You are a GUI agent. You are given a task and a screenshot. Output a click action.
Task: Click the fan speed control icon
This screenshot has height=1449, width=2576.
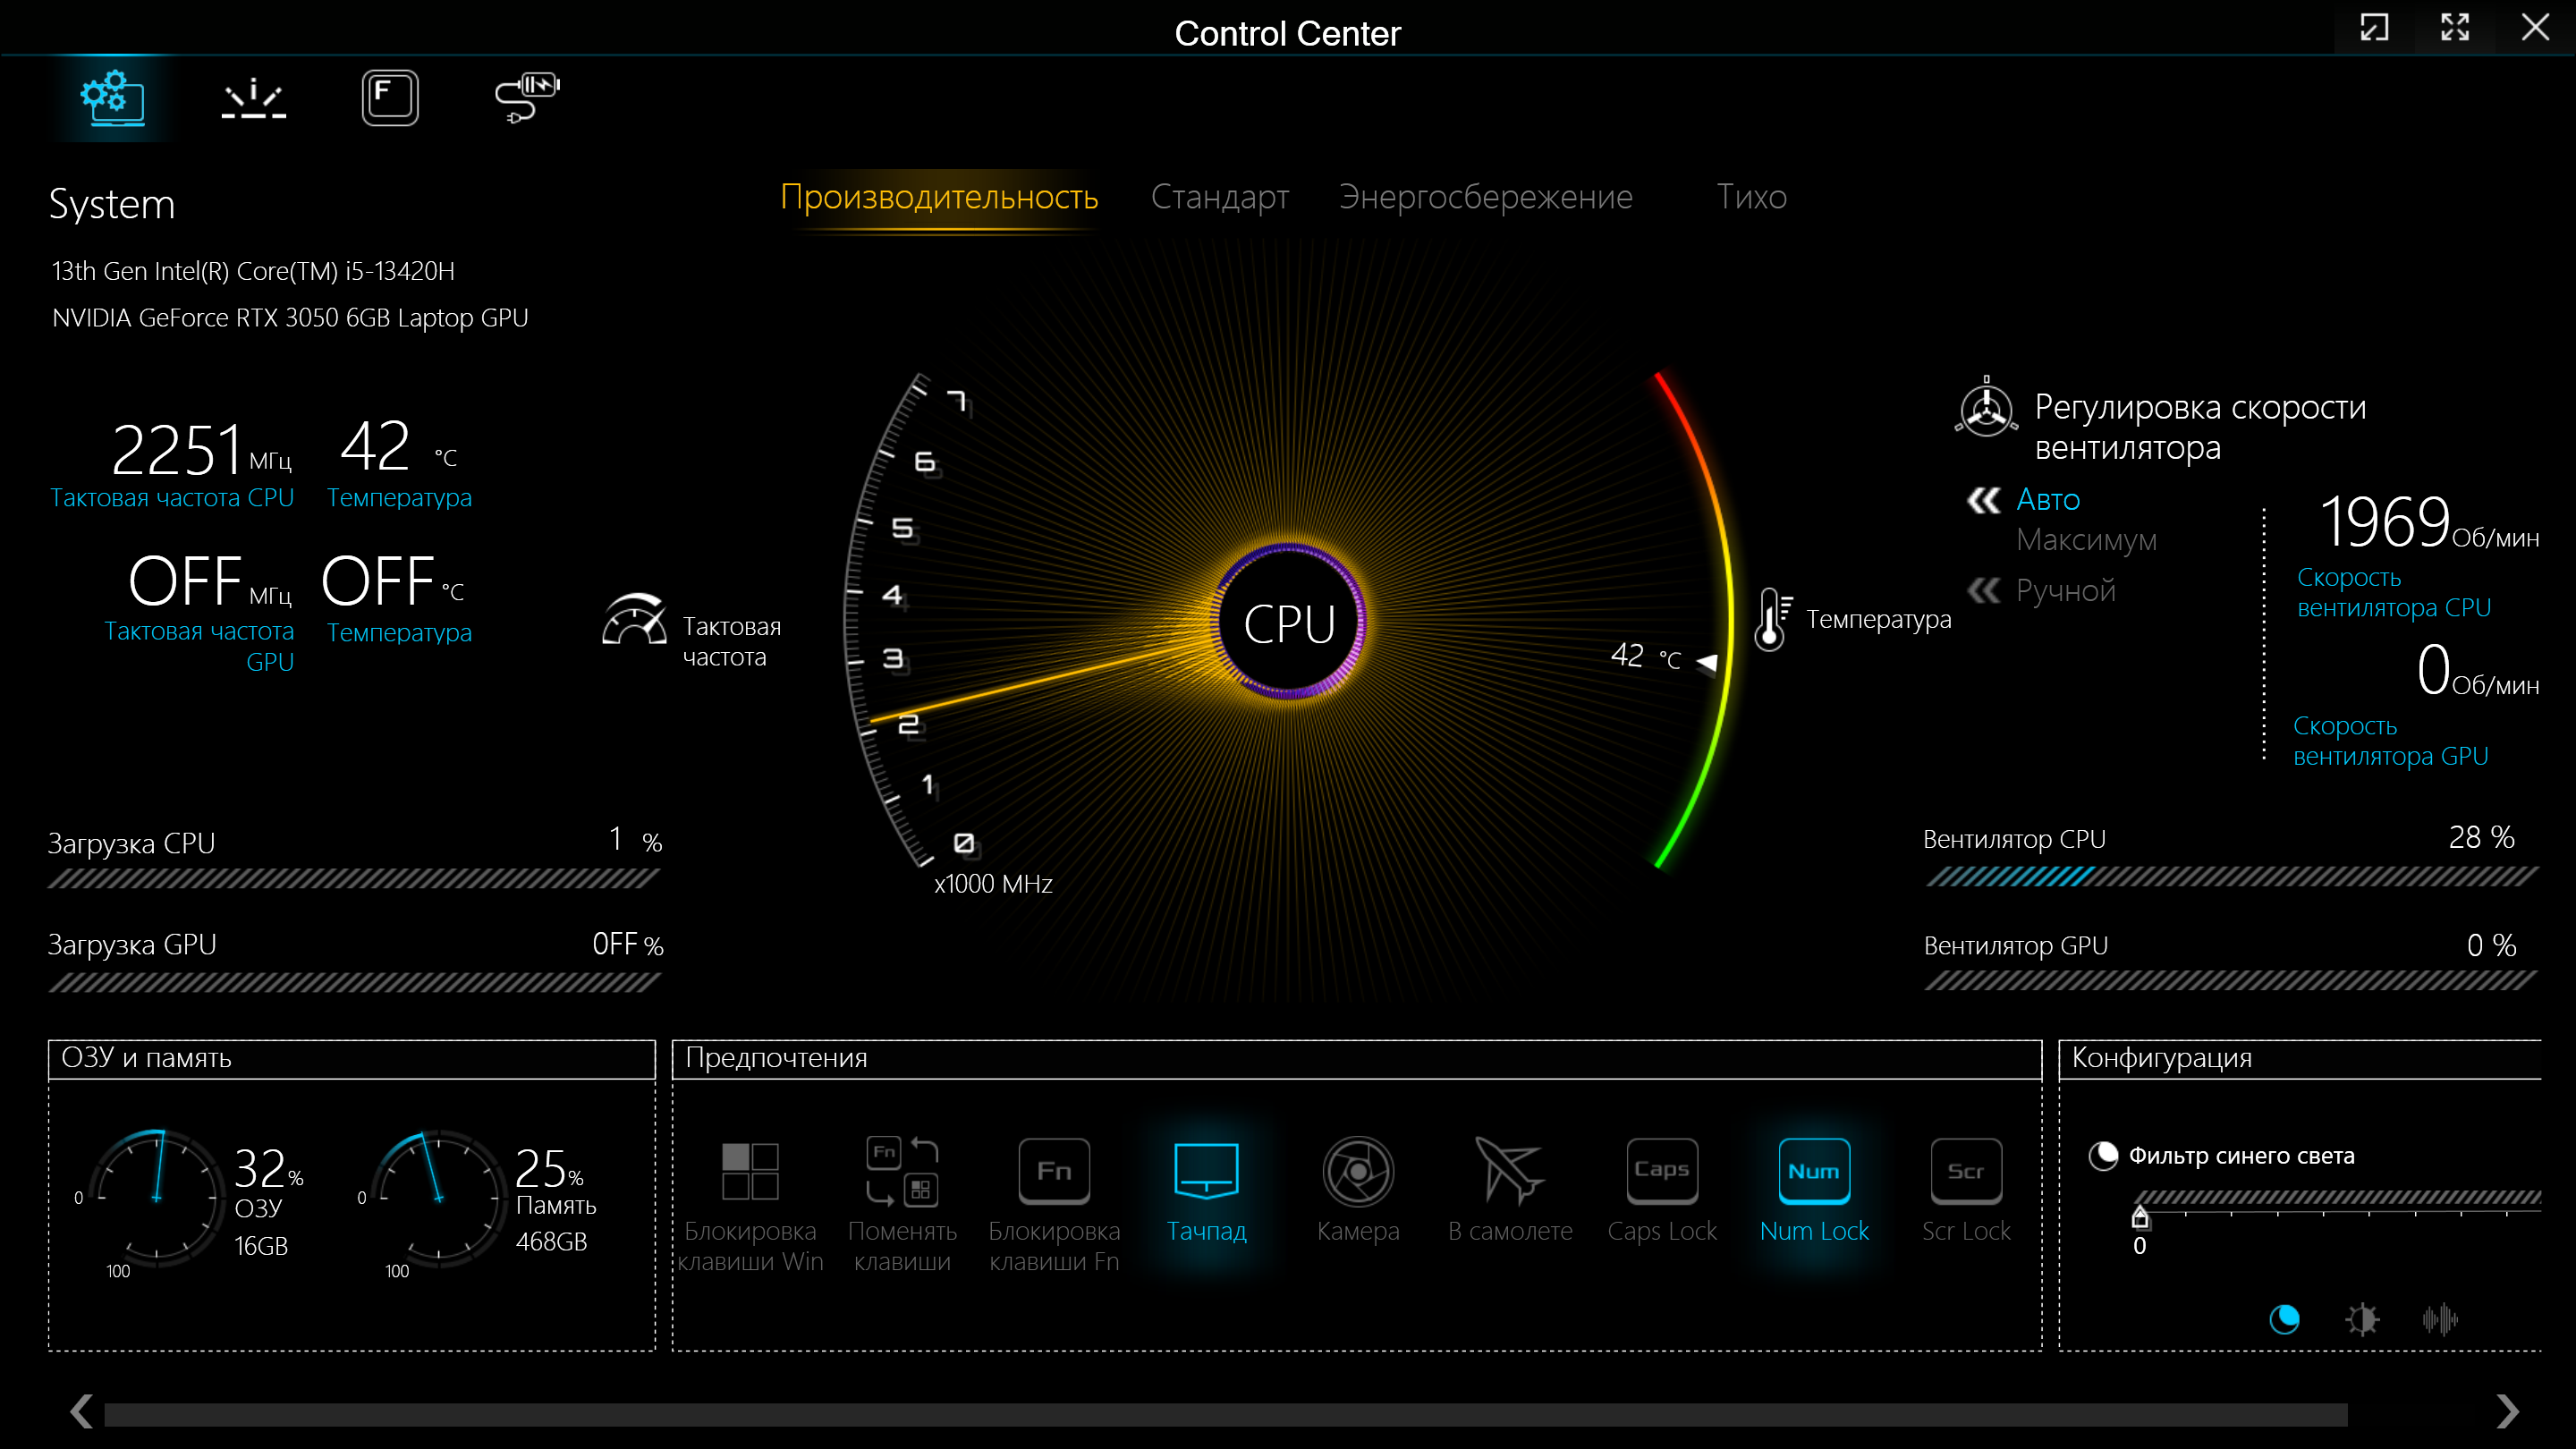1986,408
